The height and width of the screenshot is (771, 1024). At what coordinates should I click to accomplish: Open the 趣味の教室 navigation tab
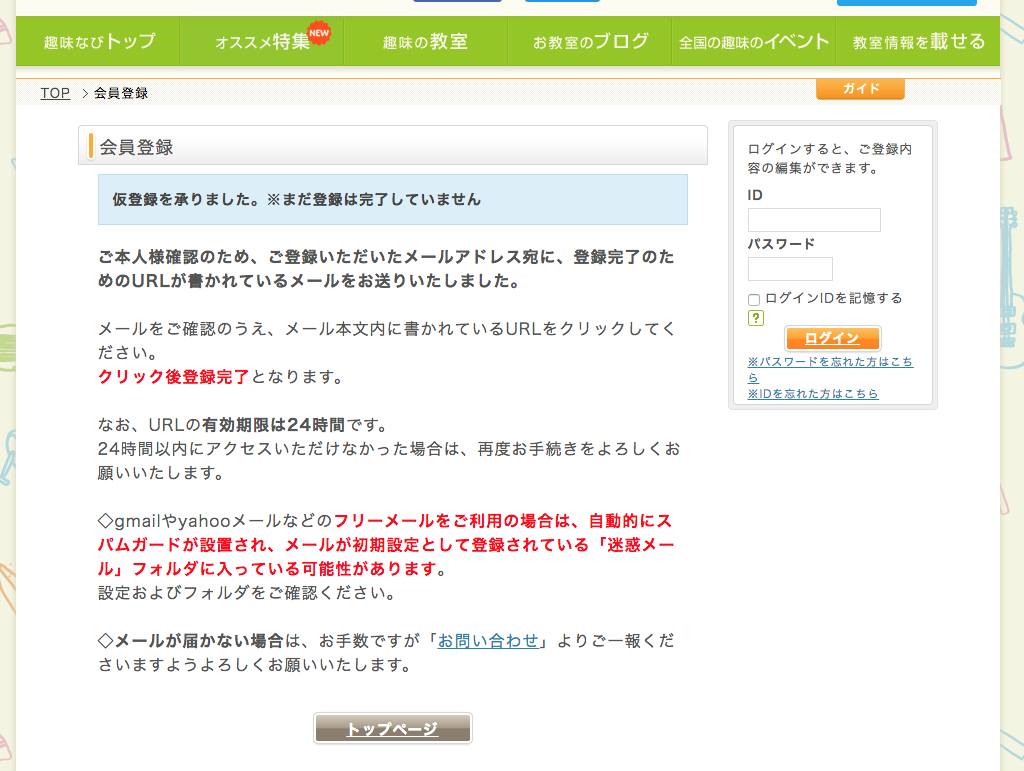(x=425, y=42)
